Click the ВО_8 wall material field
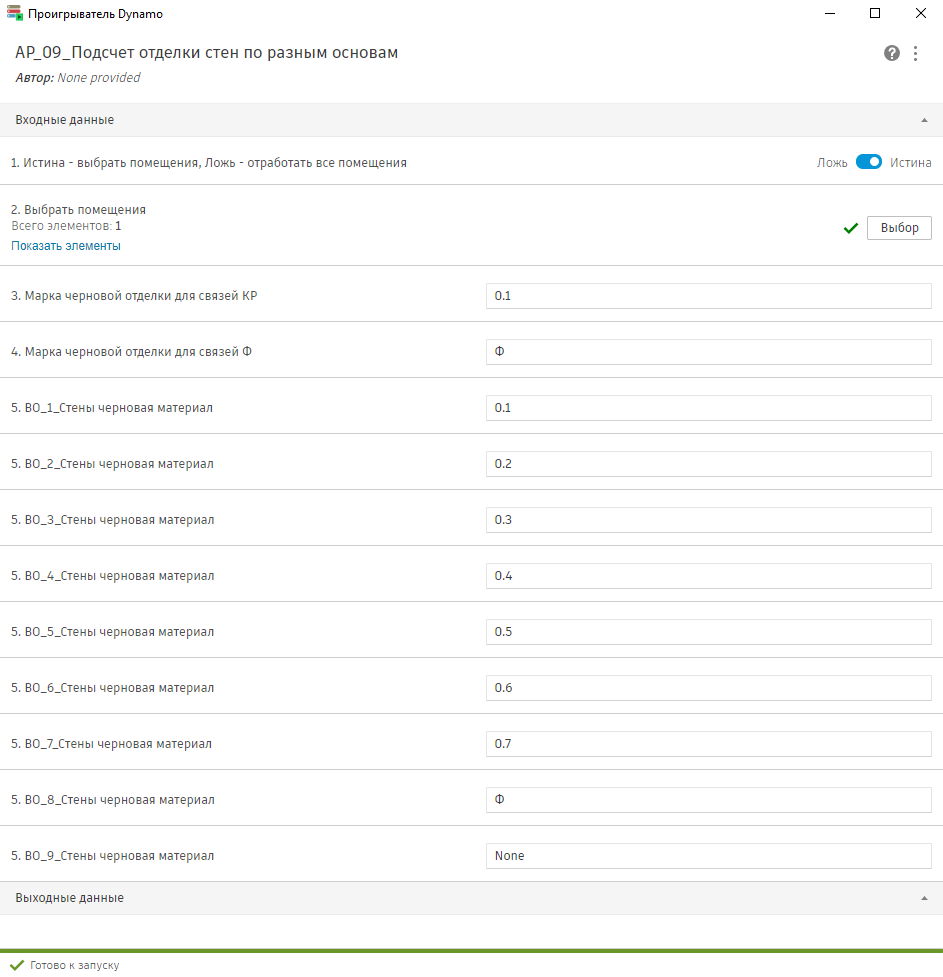Image resolution: width=943 pixels, height=977 pixels. click(x=708, y=800)
